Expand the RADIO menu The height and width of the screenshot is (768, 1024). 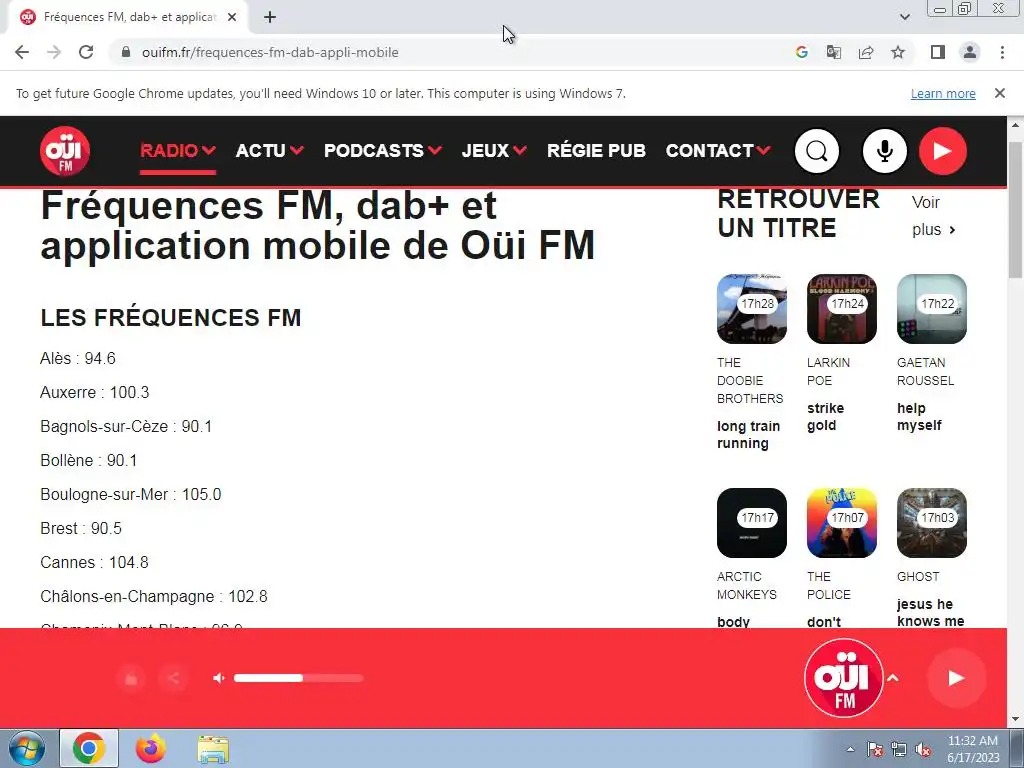tap(178, 151)
